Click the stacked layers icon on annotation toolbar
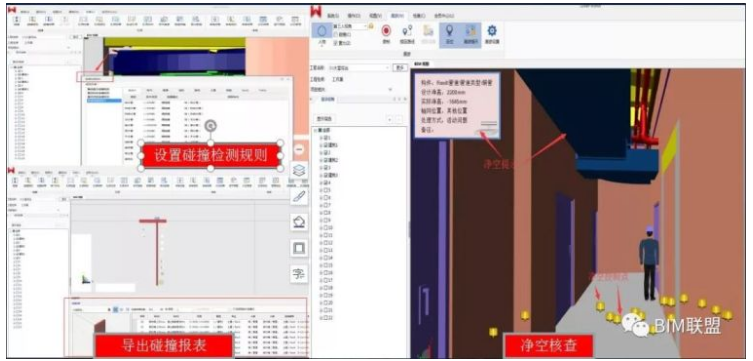This screenshot has height=361, width=753. (x=299, y=170)
